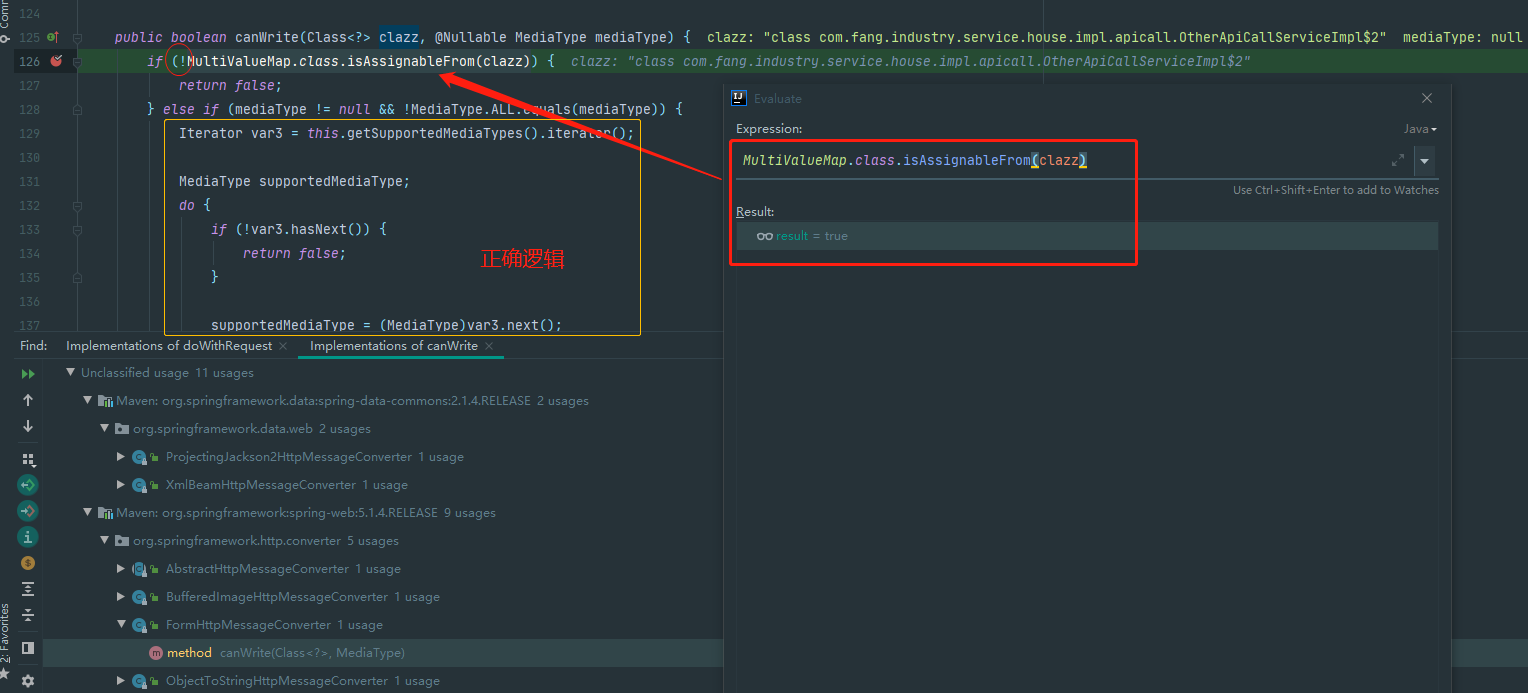Click the Collapse All icon in Find panel
This screenshot has width=1528, height=693.
[28, 615]
